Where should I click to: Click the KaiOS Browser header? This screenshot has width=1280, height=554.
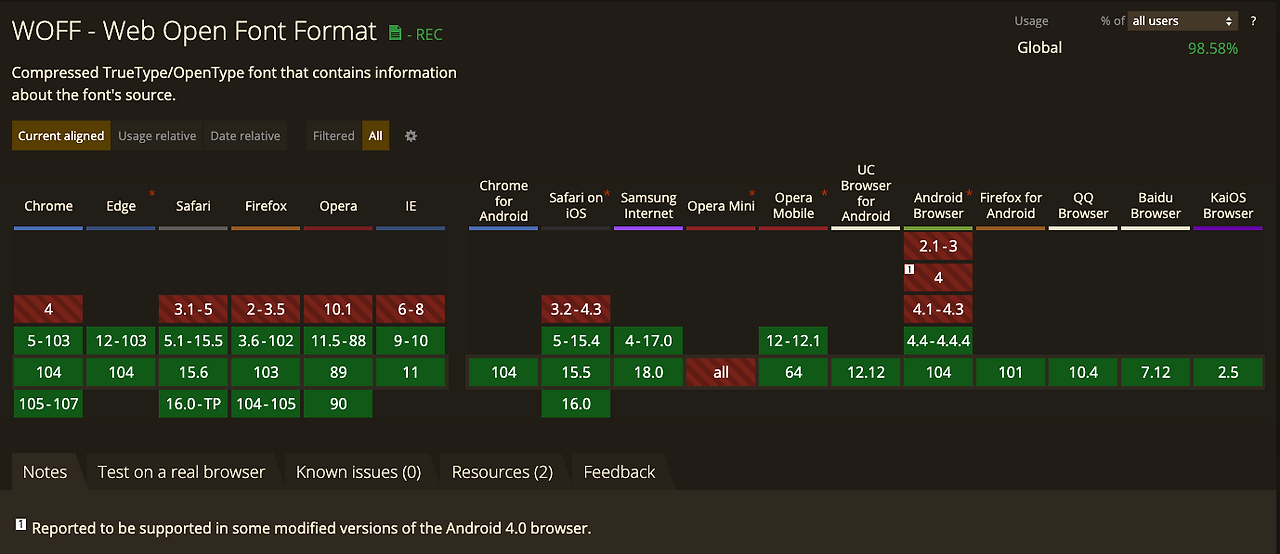click(x=1228, y=205)
